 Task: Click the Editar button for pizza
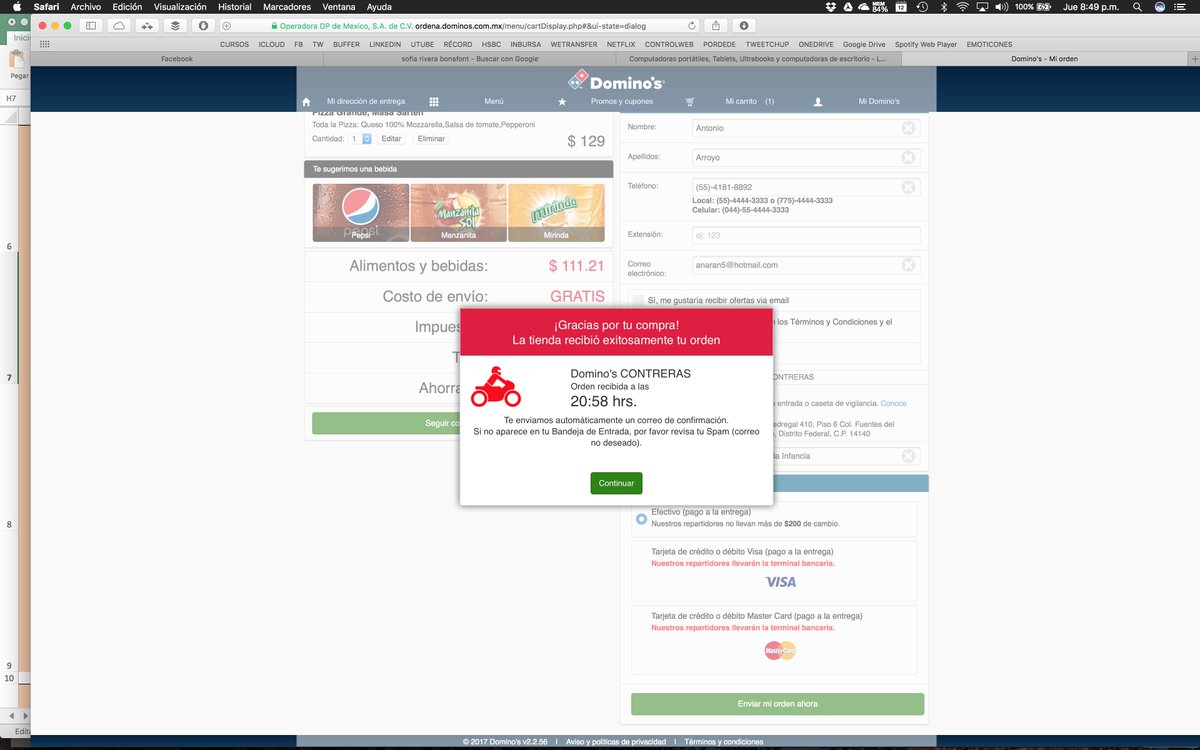coord(391,139)
